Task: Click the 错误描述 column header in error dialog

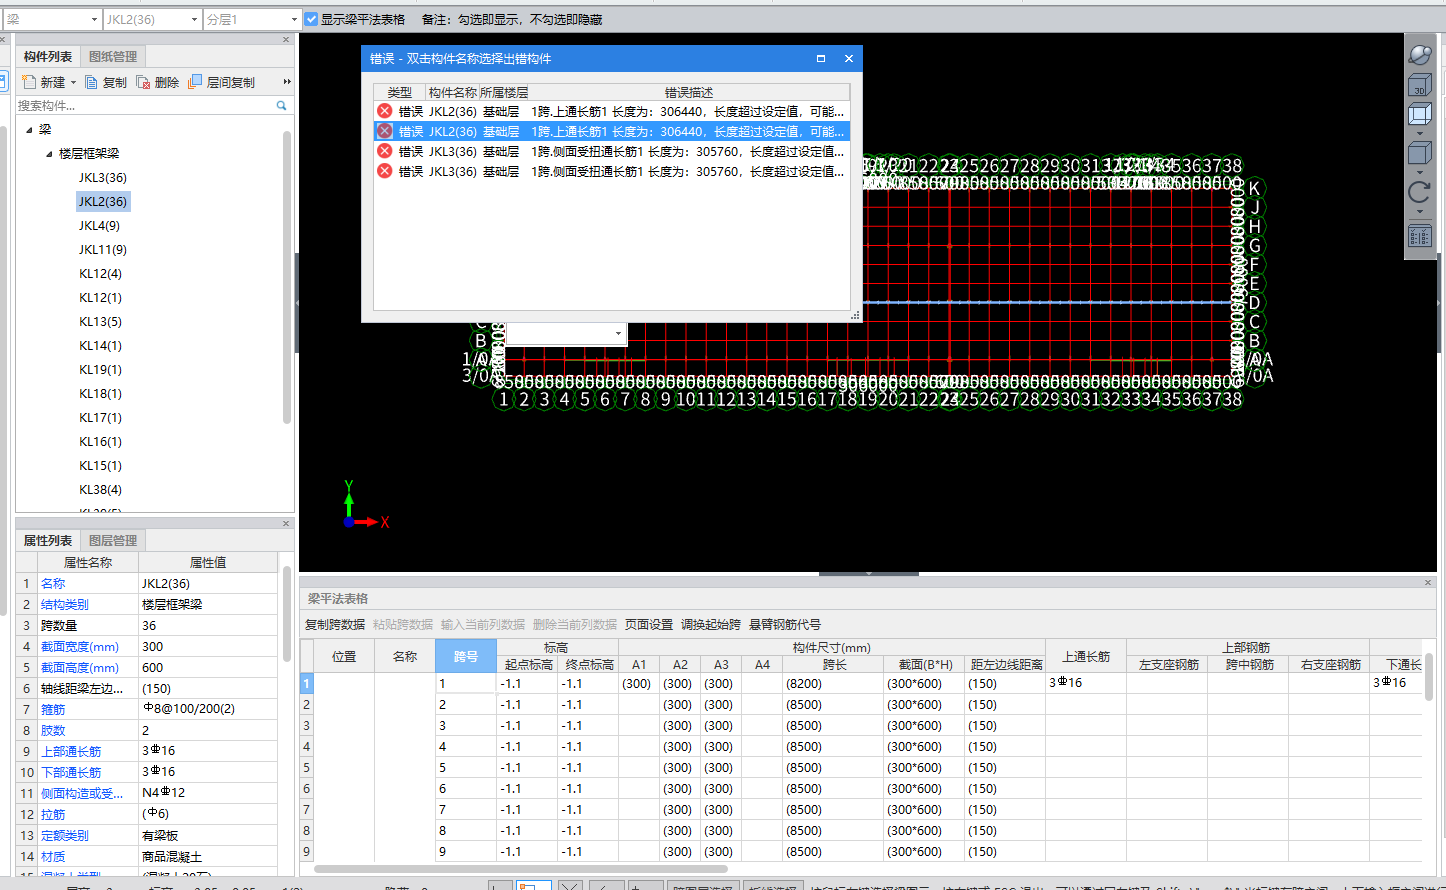Action: pos(689,92)
